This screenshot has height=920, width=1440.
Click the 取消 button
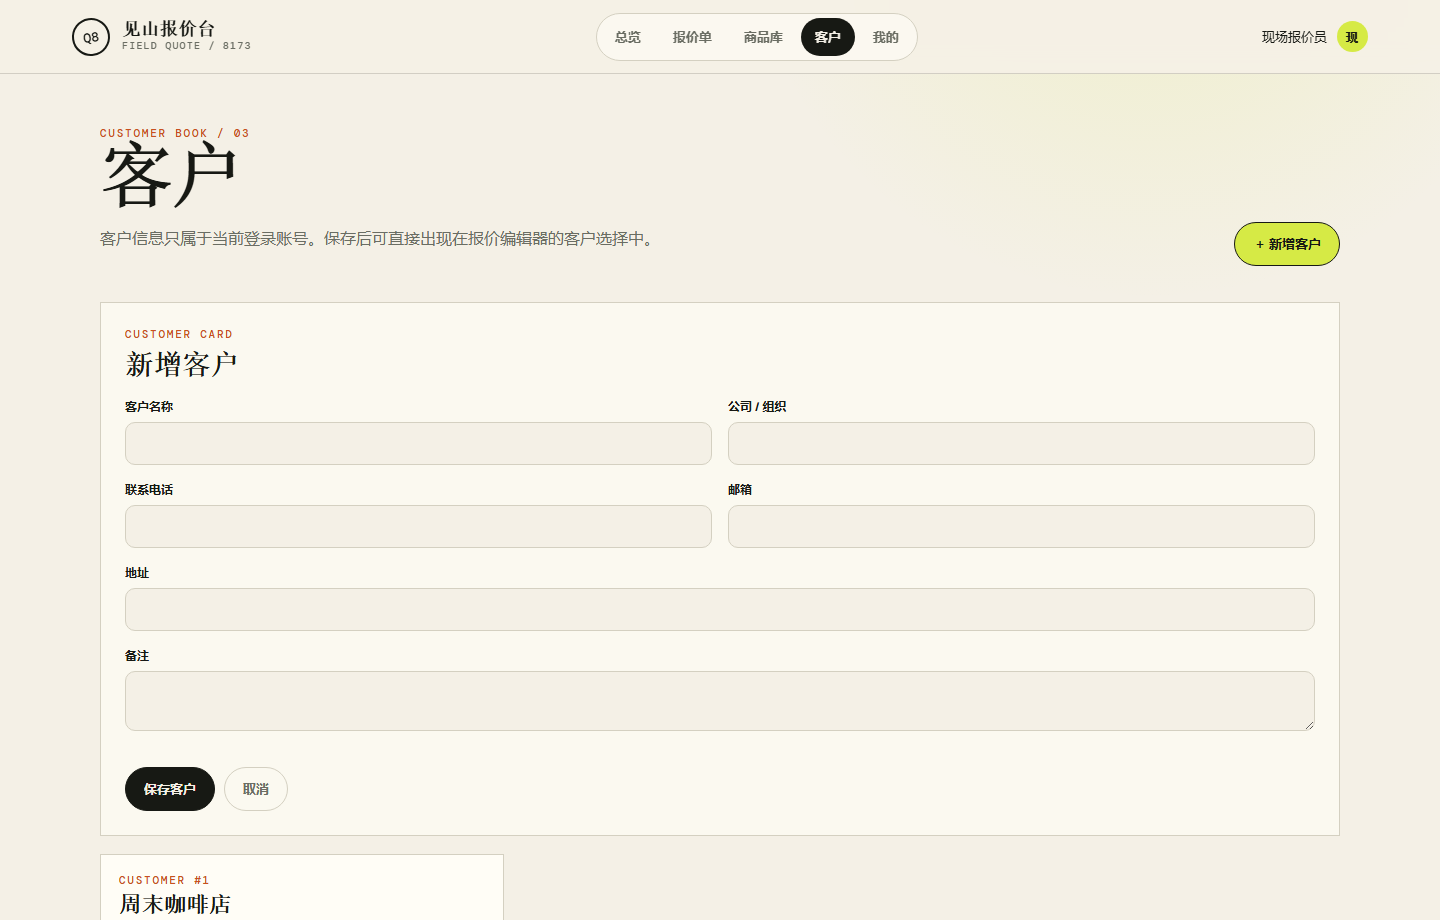pyautogui.click(x=256, y=789)
